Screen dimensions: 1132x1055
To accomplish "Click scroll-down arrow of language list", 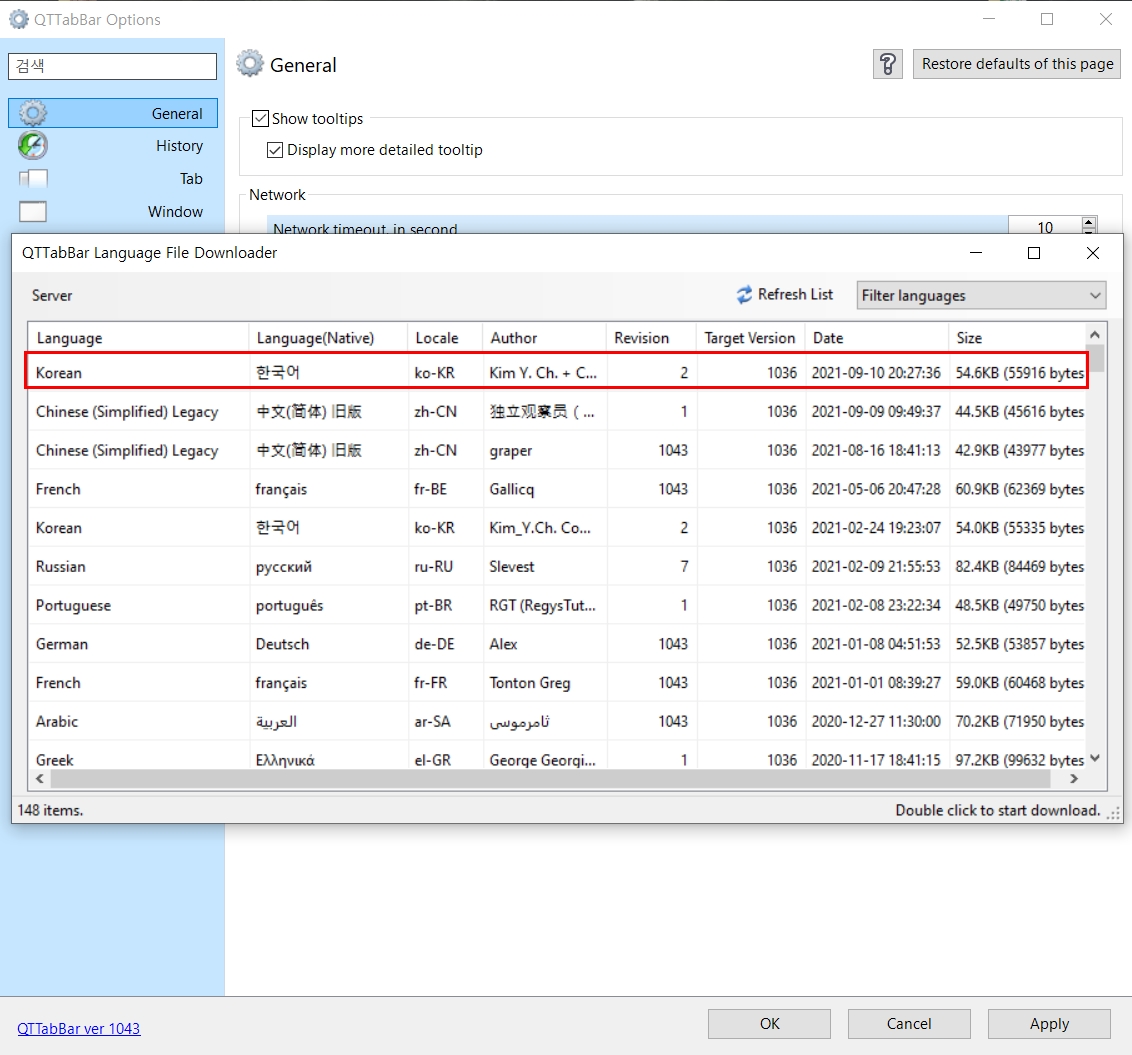I will click(1095, 758).
